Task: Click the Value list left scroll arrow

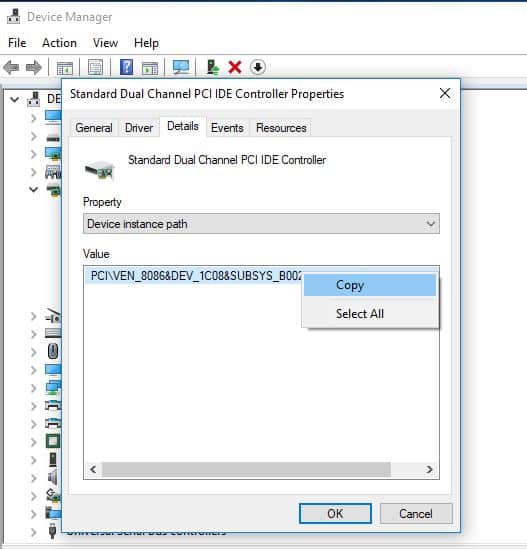Action: pos(93,469)
